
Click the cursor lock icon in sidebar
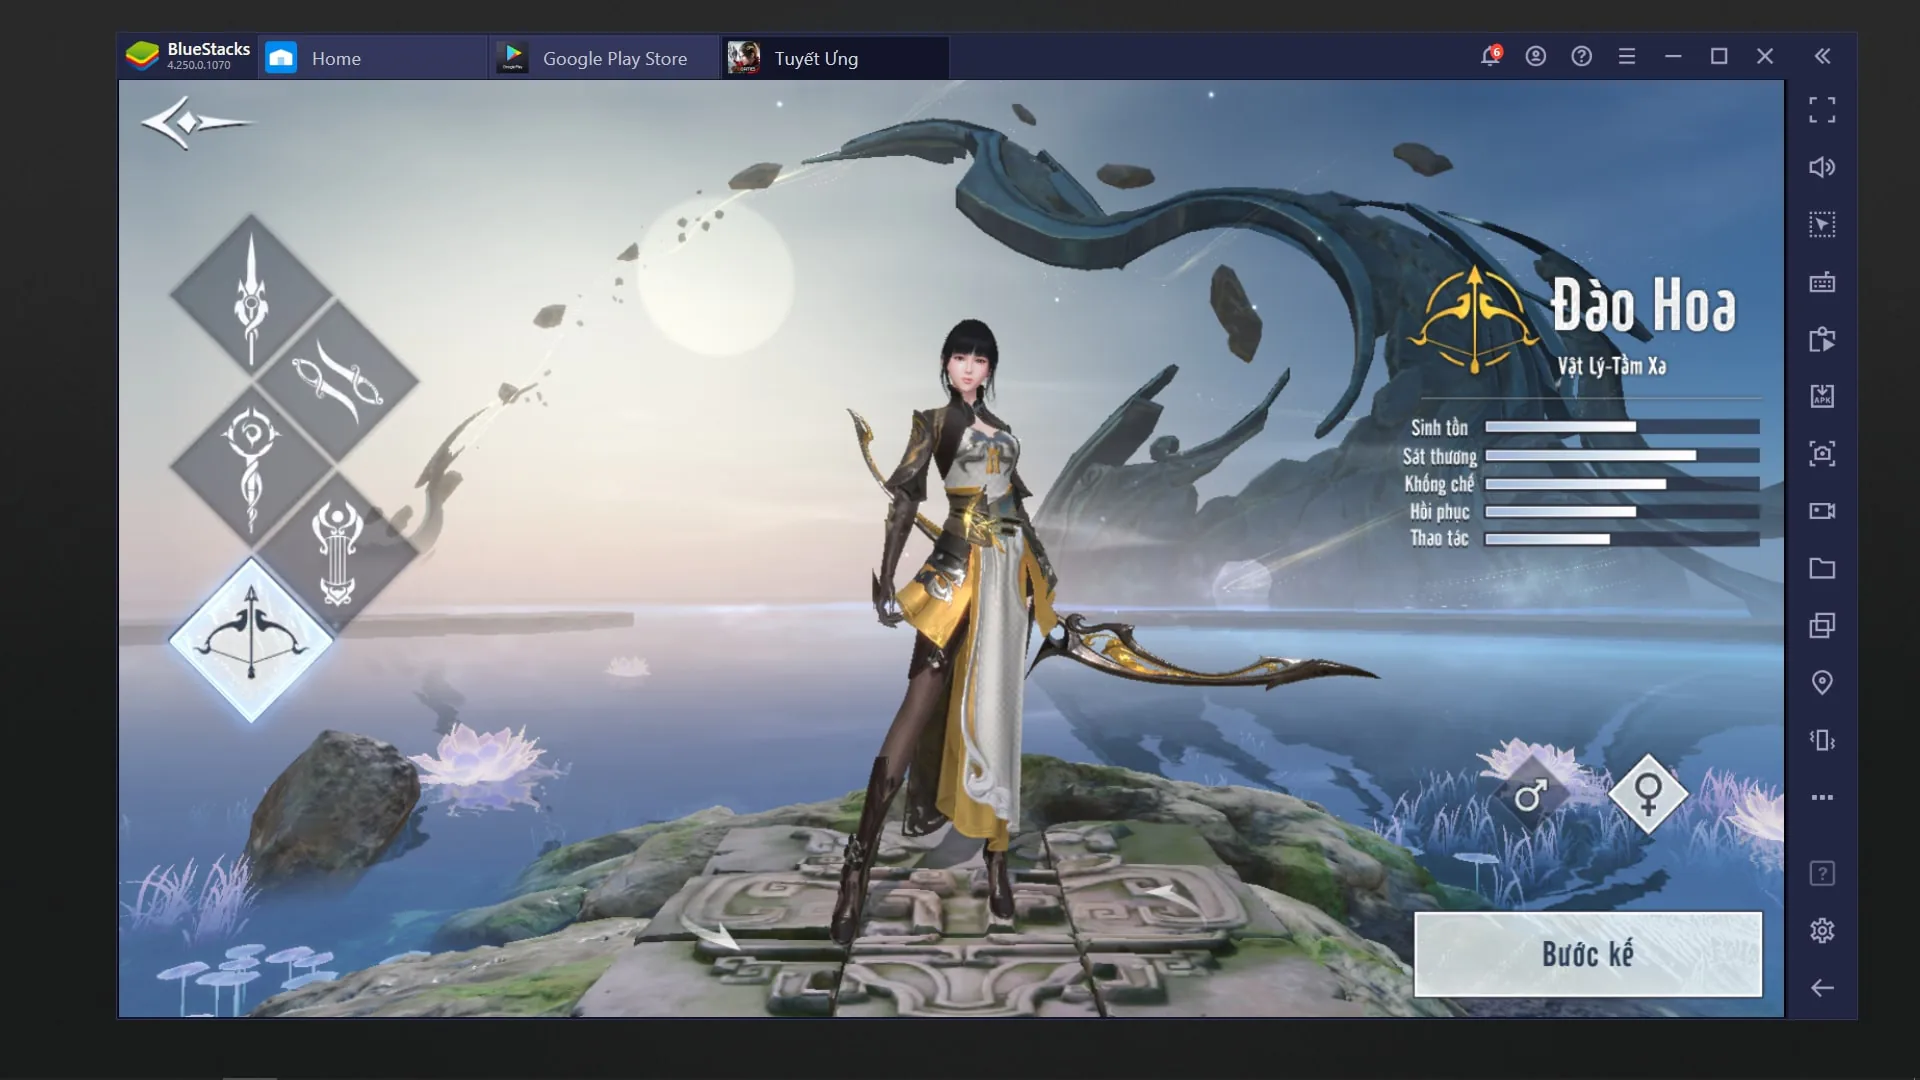coord(1822,224)
